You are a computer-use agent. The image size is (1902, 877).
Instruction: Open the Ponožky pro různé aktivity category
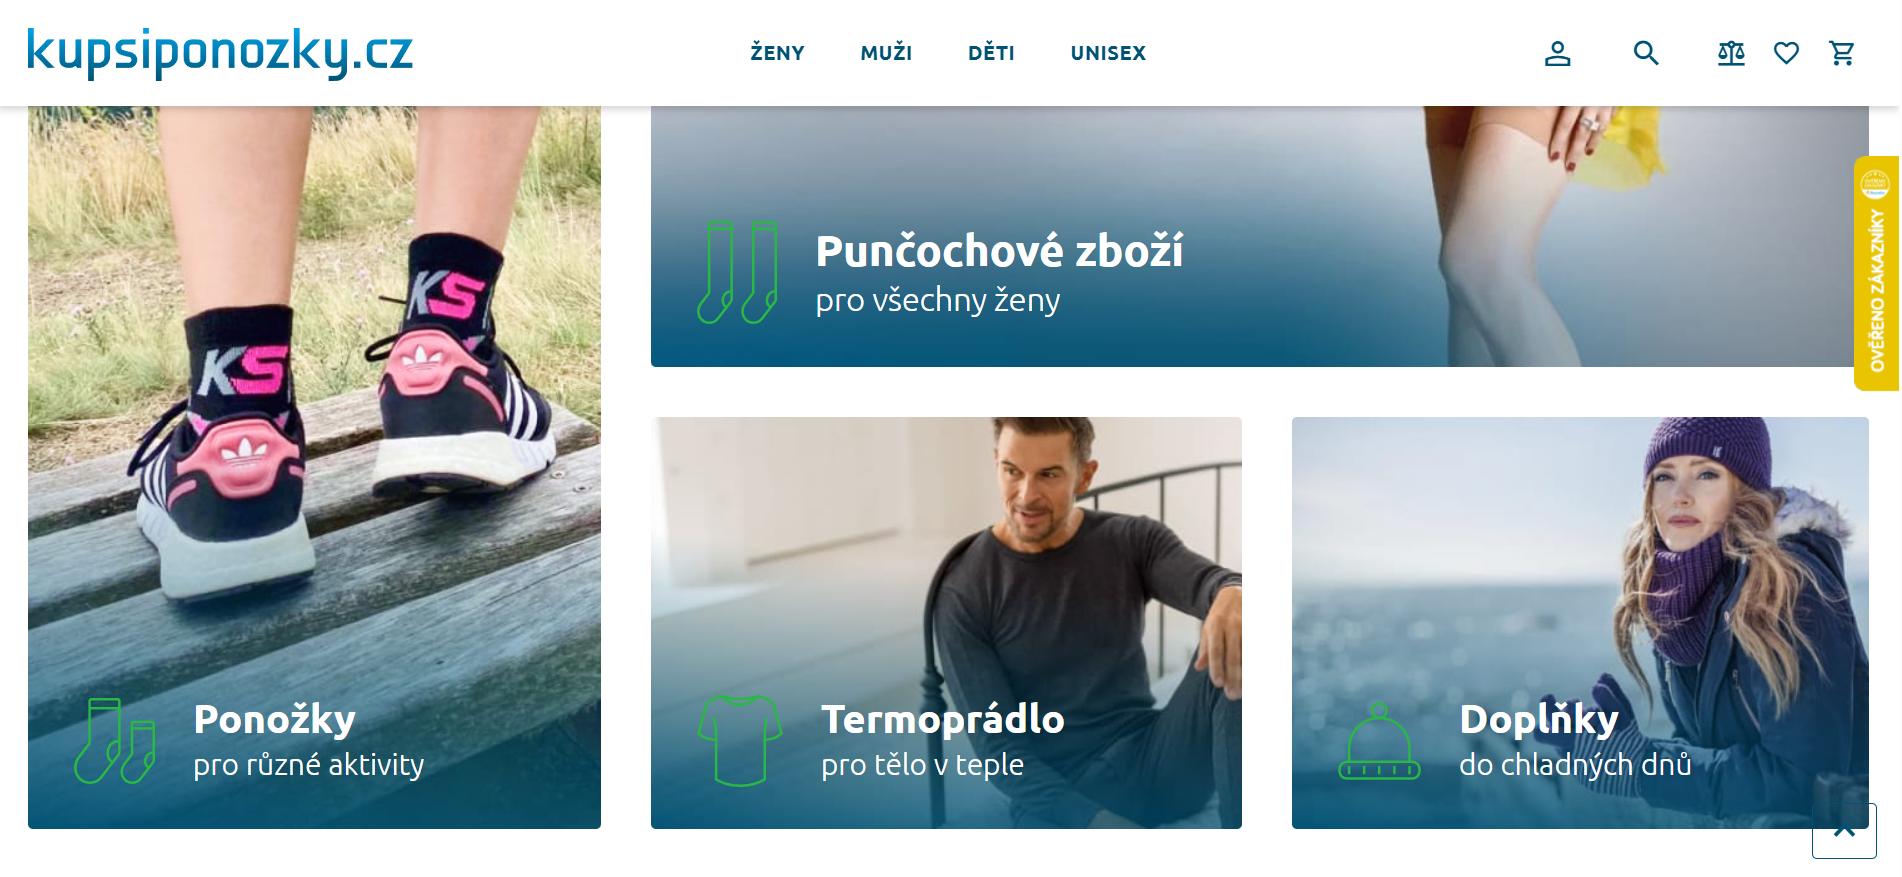(314, 467)
